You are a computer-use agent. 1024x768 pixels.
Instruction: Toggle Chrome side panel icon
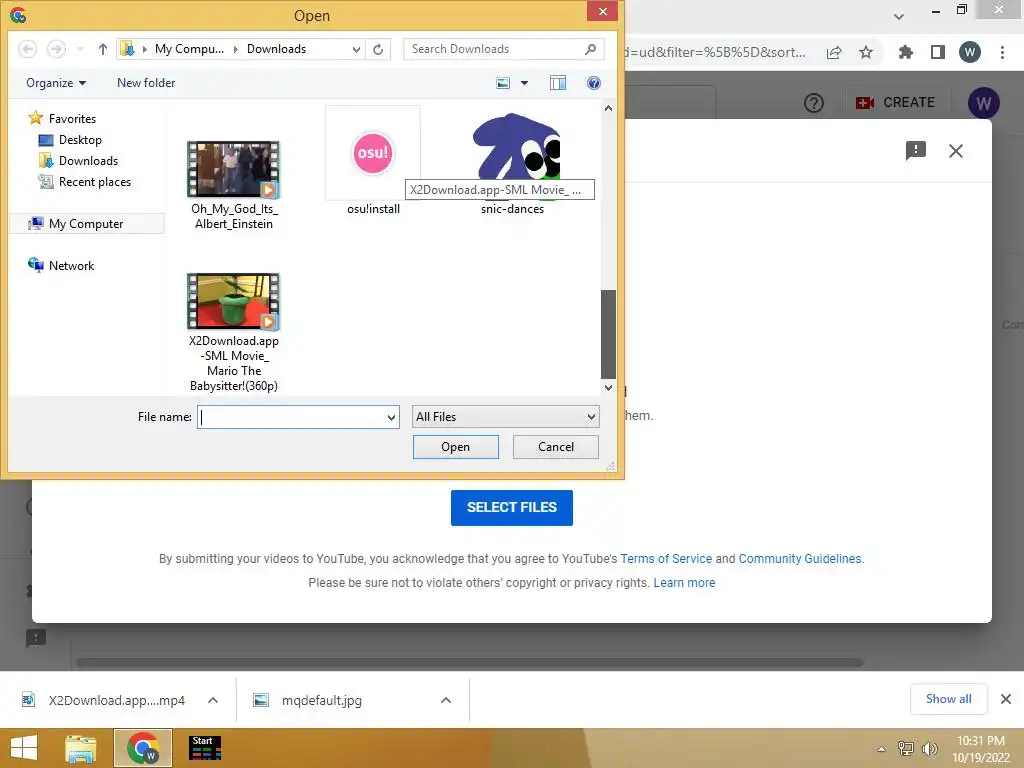click(938, 52)
